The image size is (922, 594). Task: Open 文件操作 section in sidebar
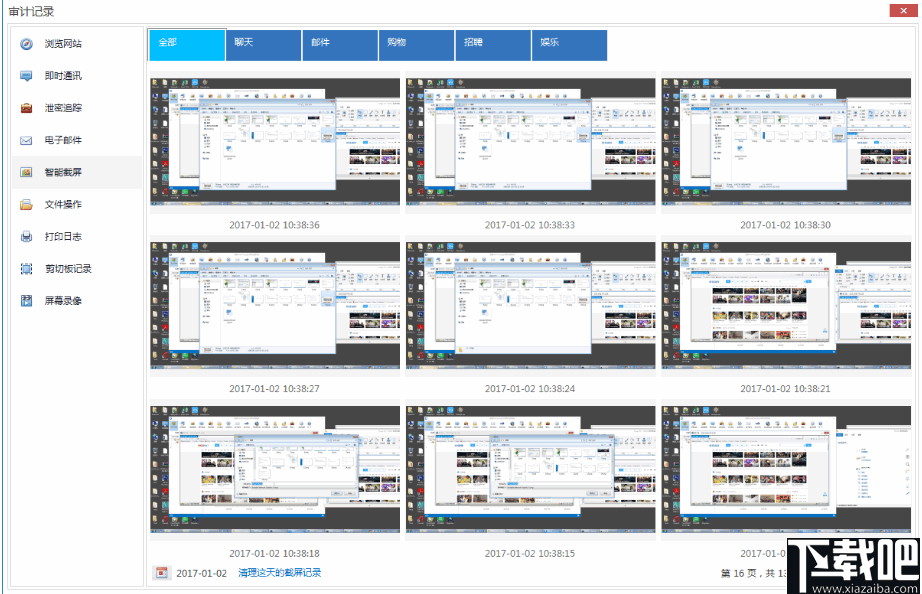77,205
